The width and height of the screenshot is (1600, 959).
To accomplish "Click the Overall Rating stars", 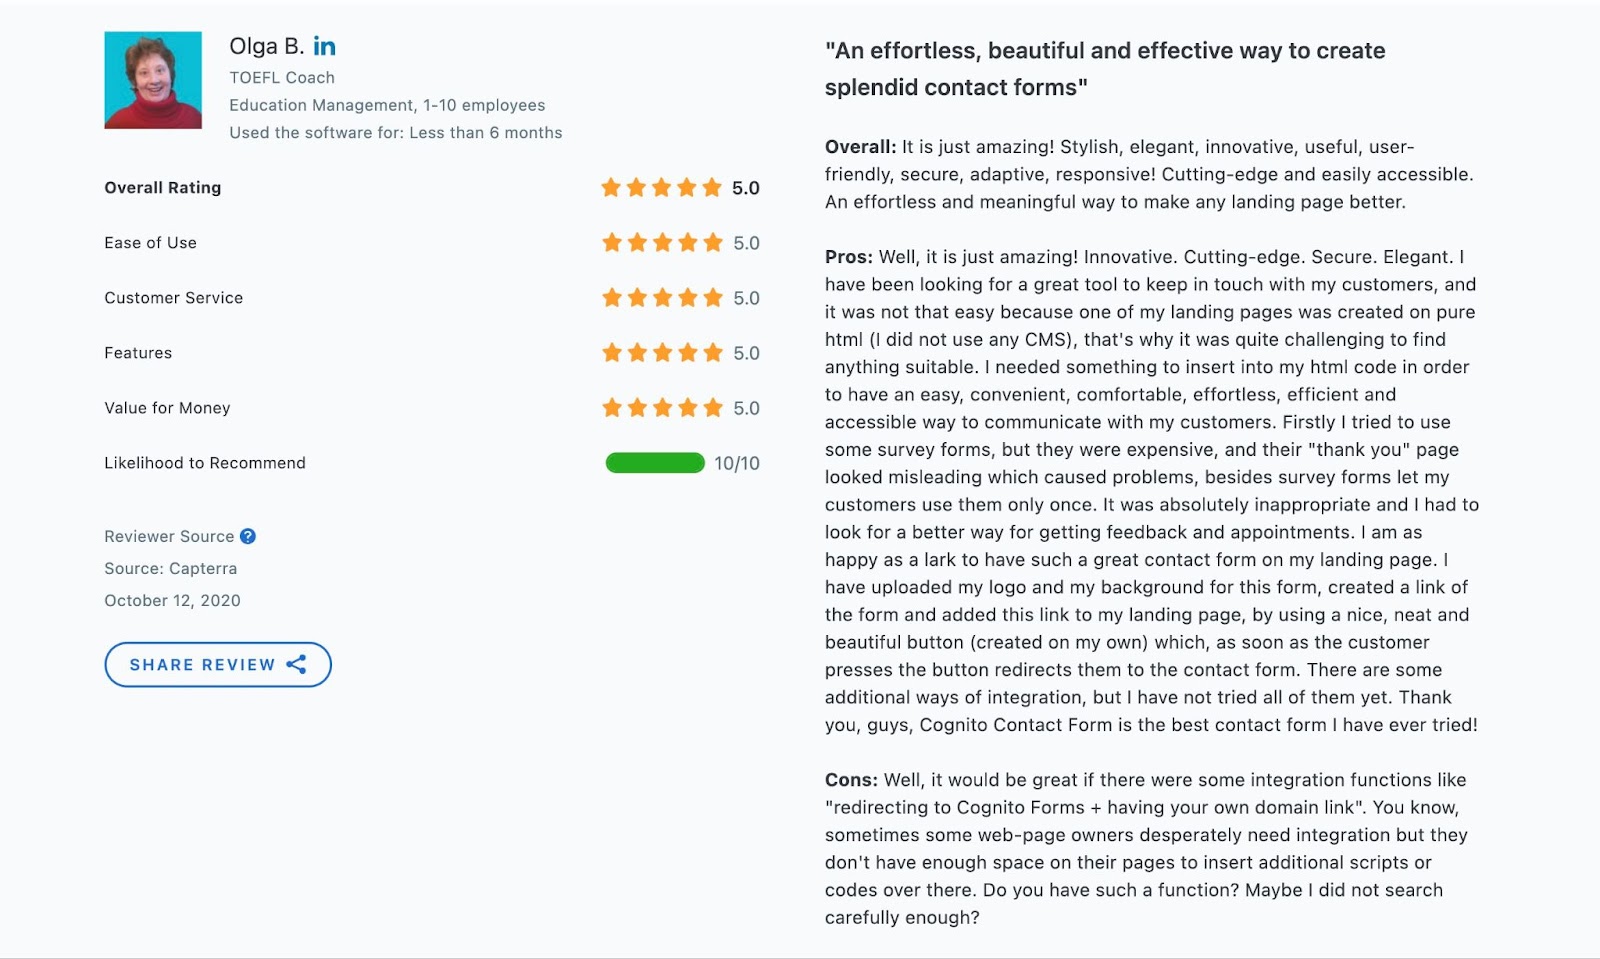I will (x=661, y=188).
